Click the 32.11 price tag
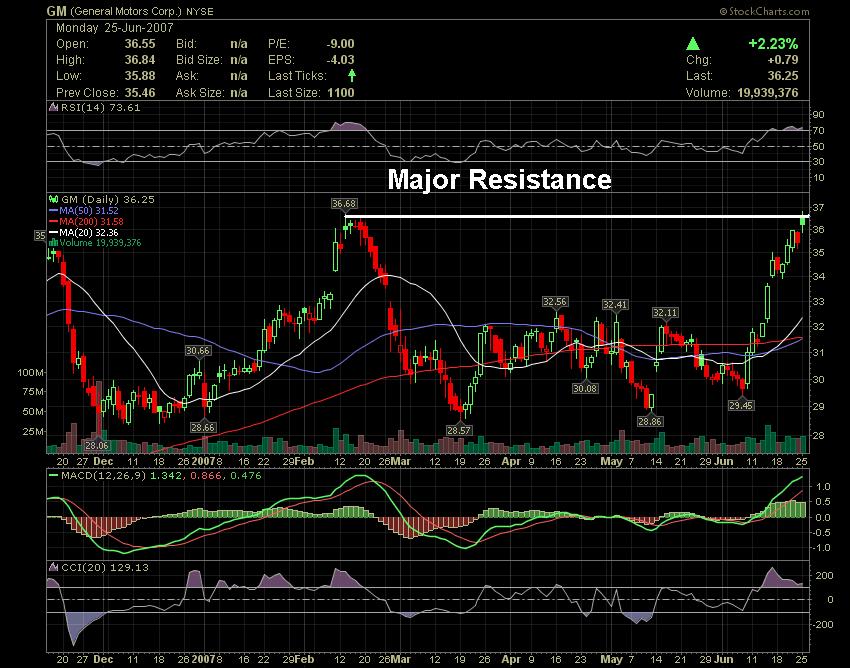Viewport: 850px width, 668px height. pyautogui.click(x=665, y=313)
